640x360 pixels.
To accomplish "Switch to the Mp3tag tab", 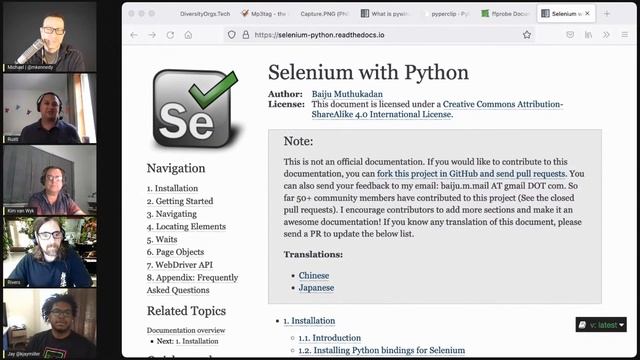I will tap(264, 13).
